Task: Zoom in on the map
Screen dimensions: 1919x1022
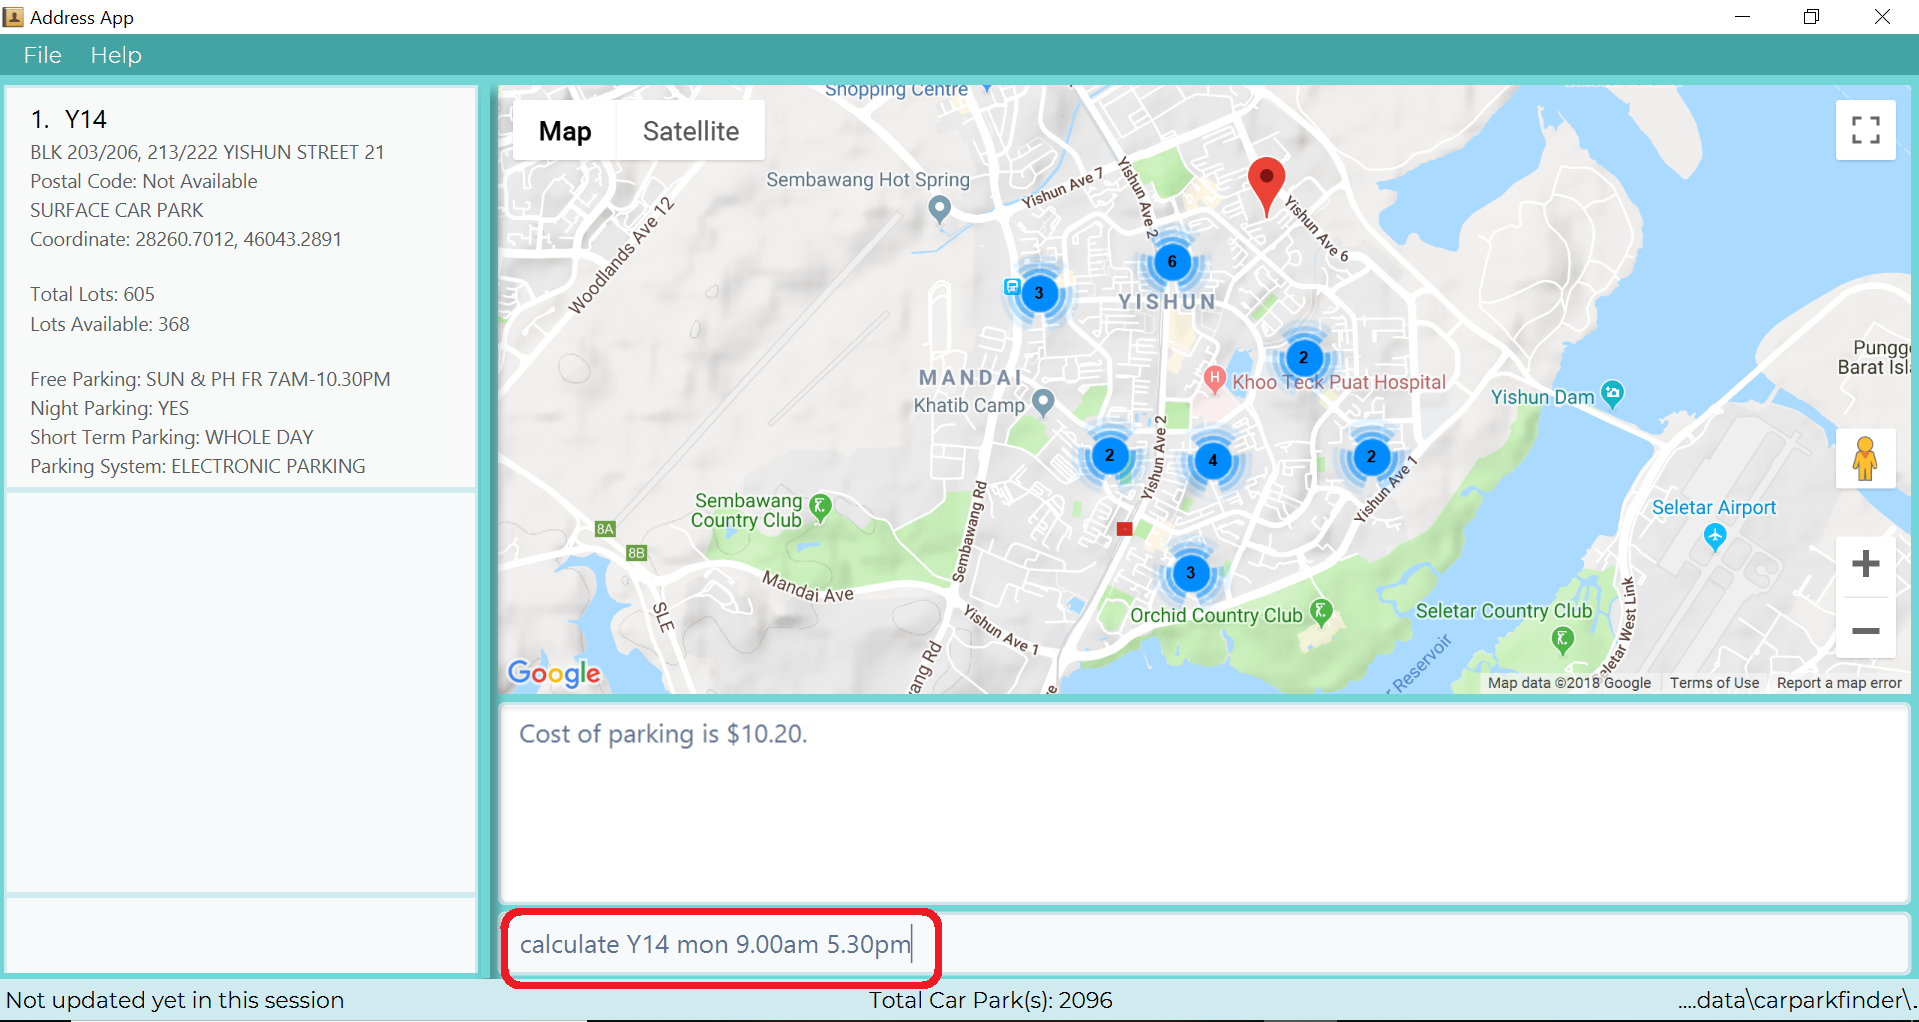Action: click(x=1866, y=564)
